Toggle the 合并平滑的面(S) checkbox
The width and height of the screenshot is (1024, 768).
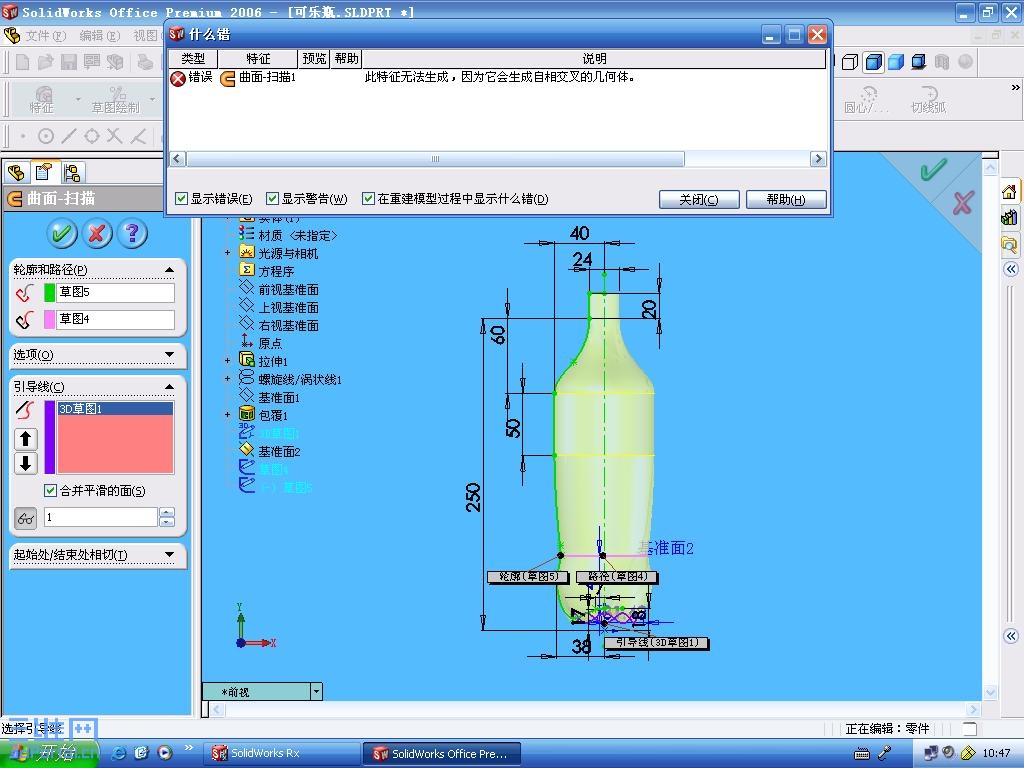coord(50,490)
